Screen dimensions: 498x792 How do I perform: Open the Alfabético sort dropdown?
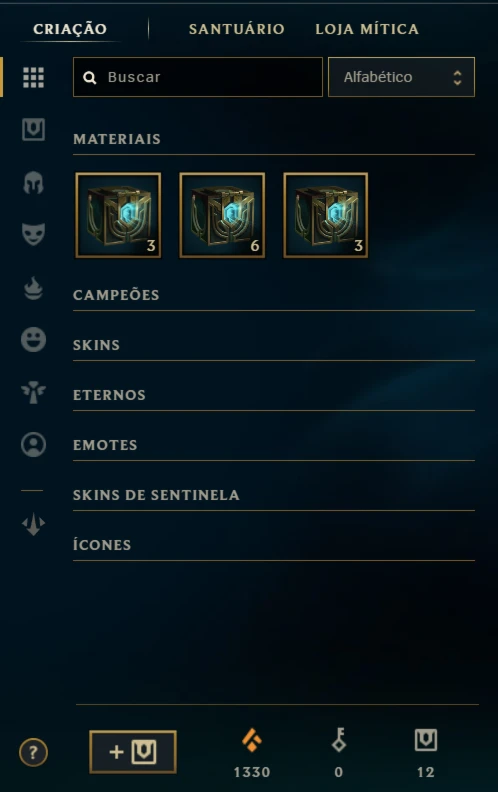[402, 77]
